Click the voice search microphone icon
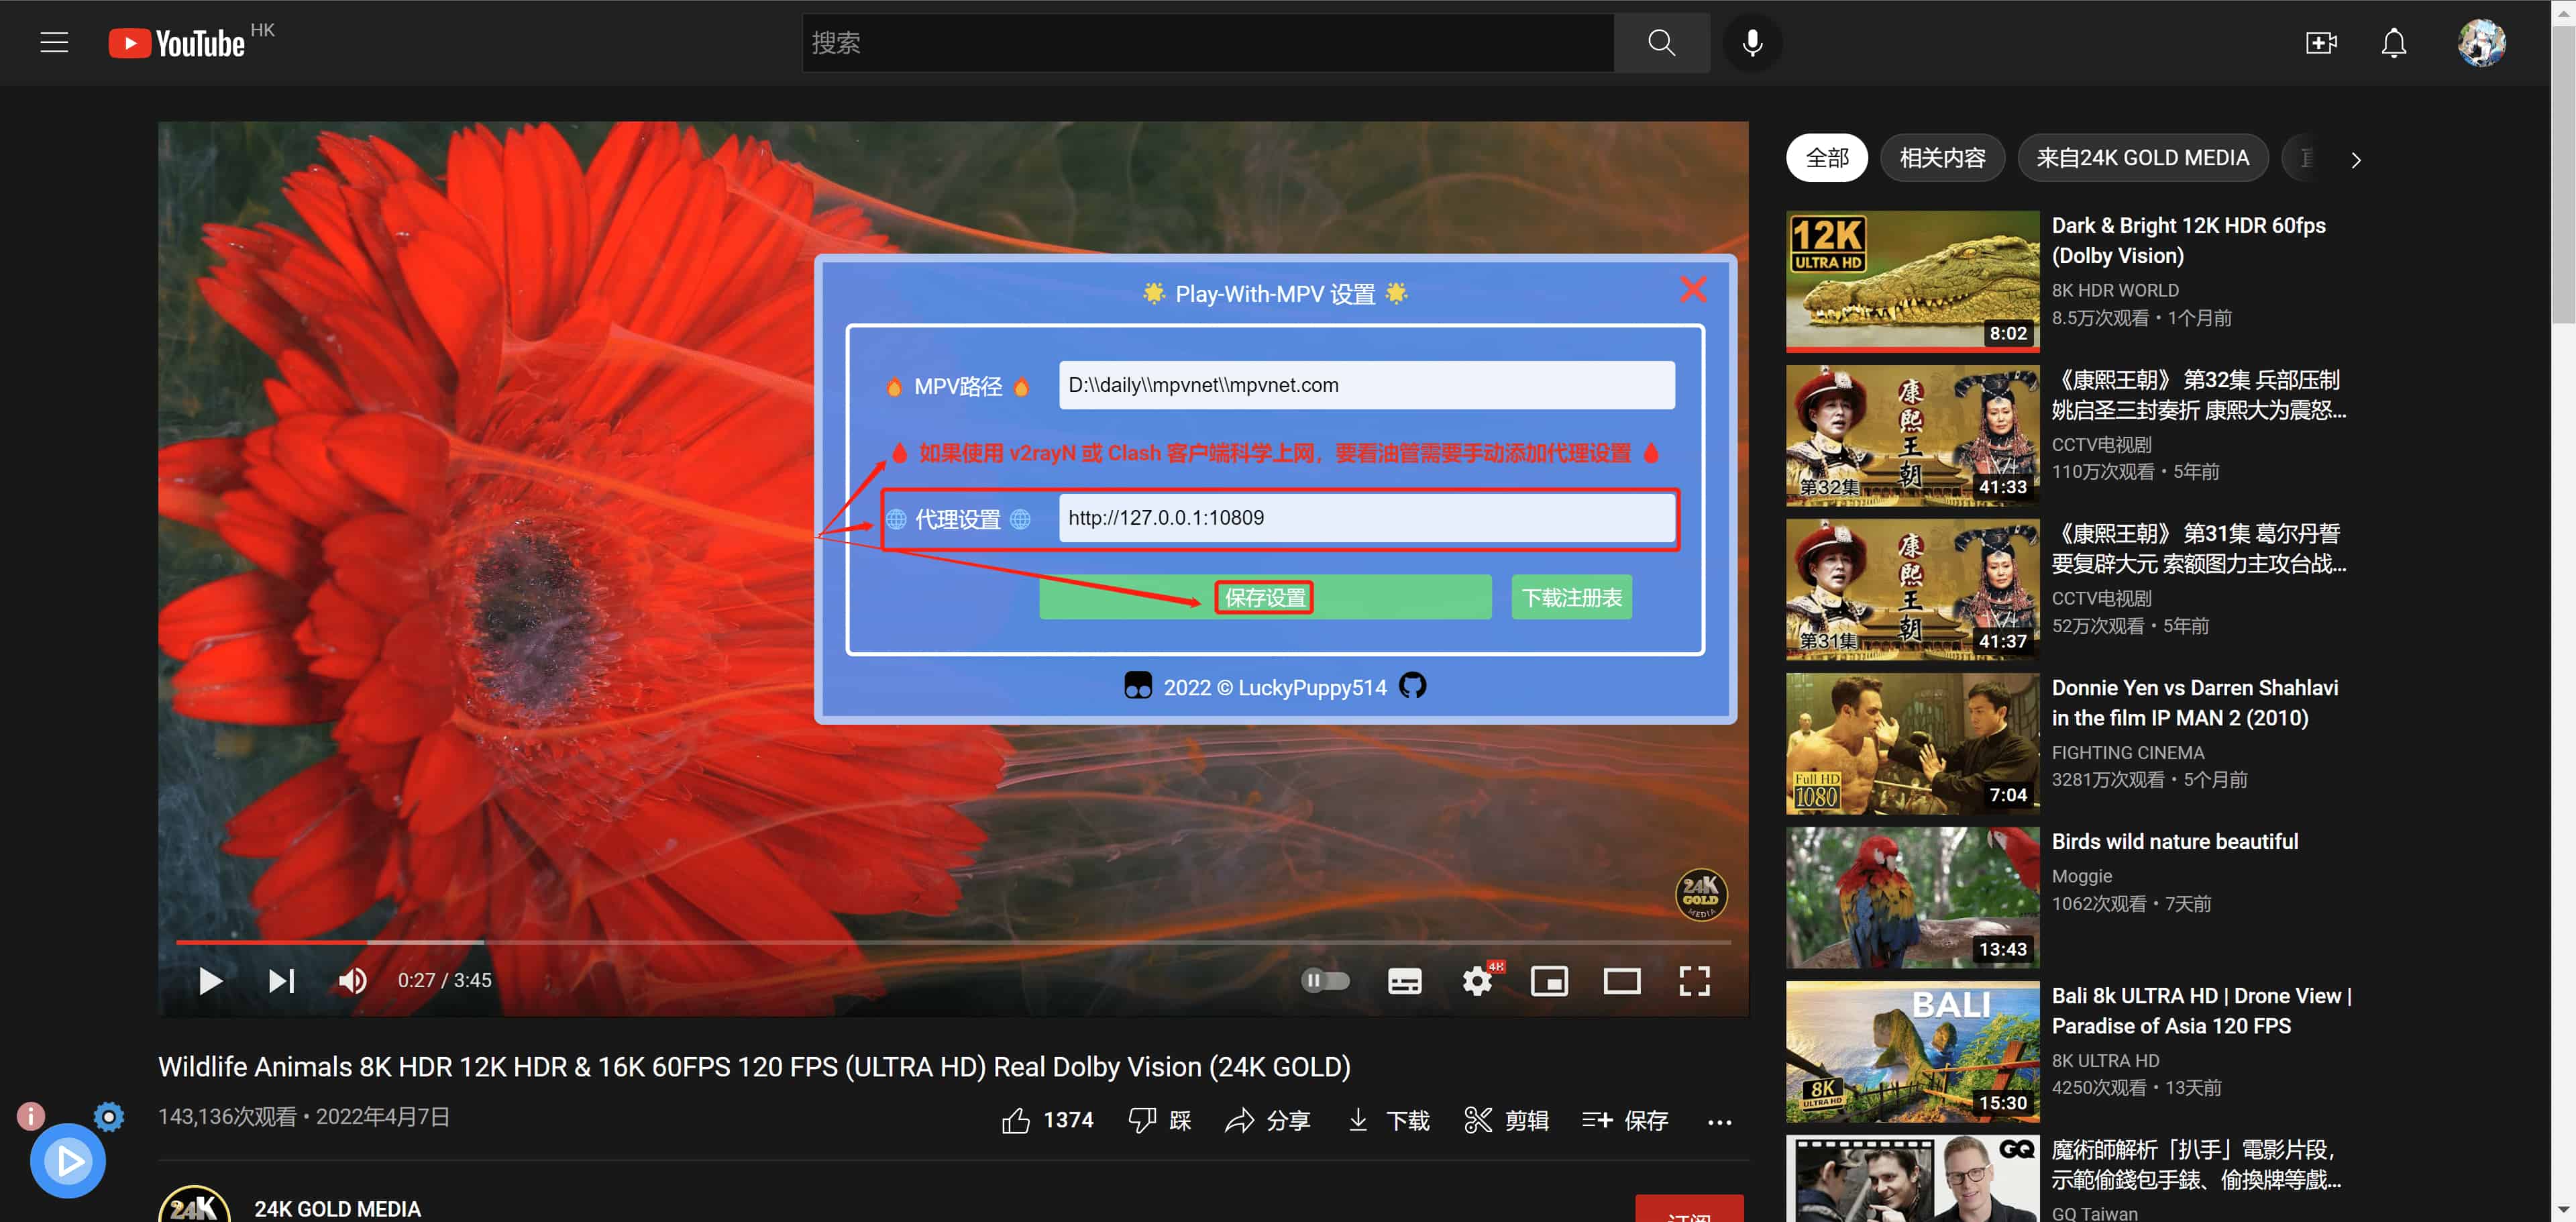The image size is (2576, 1222). click(x=1752, y=43)
